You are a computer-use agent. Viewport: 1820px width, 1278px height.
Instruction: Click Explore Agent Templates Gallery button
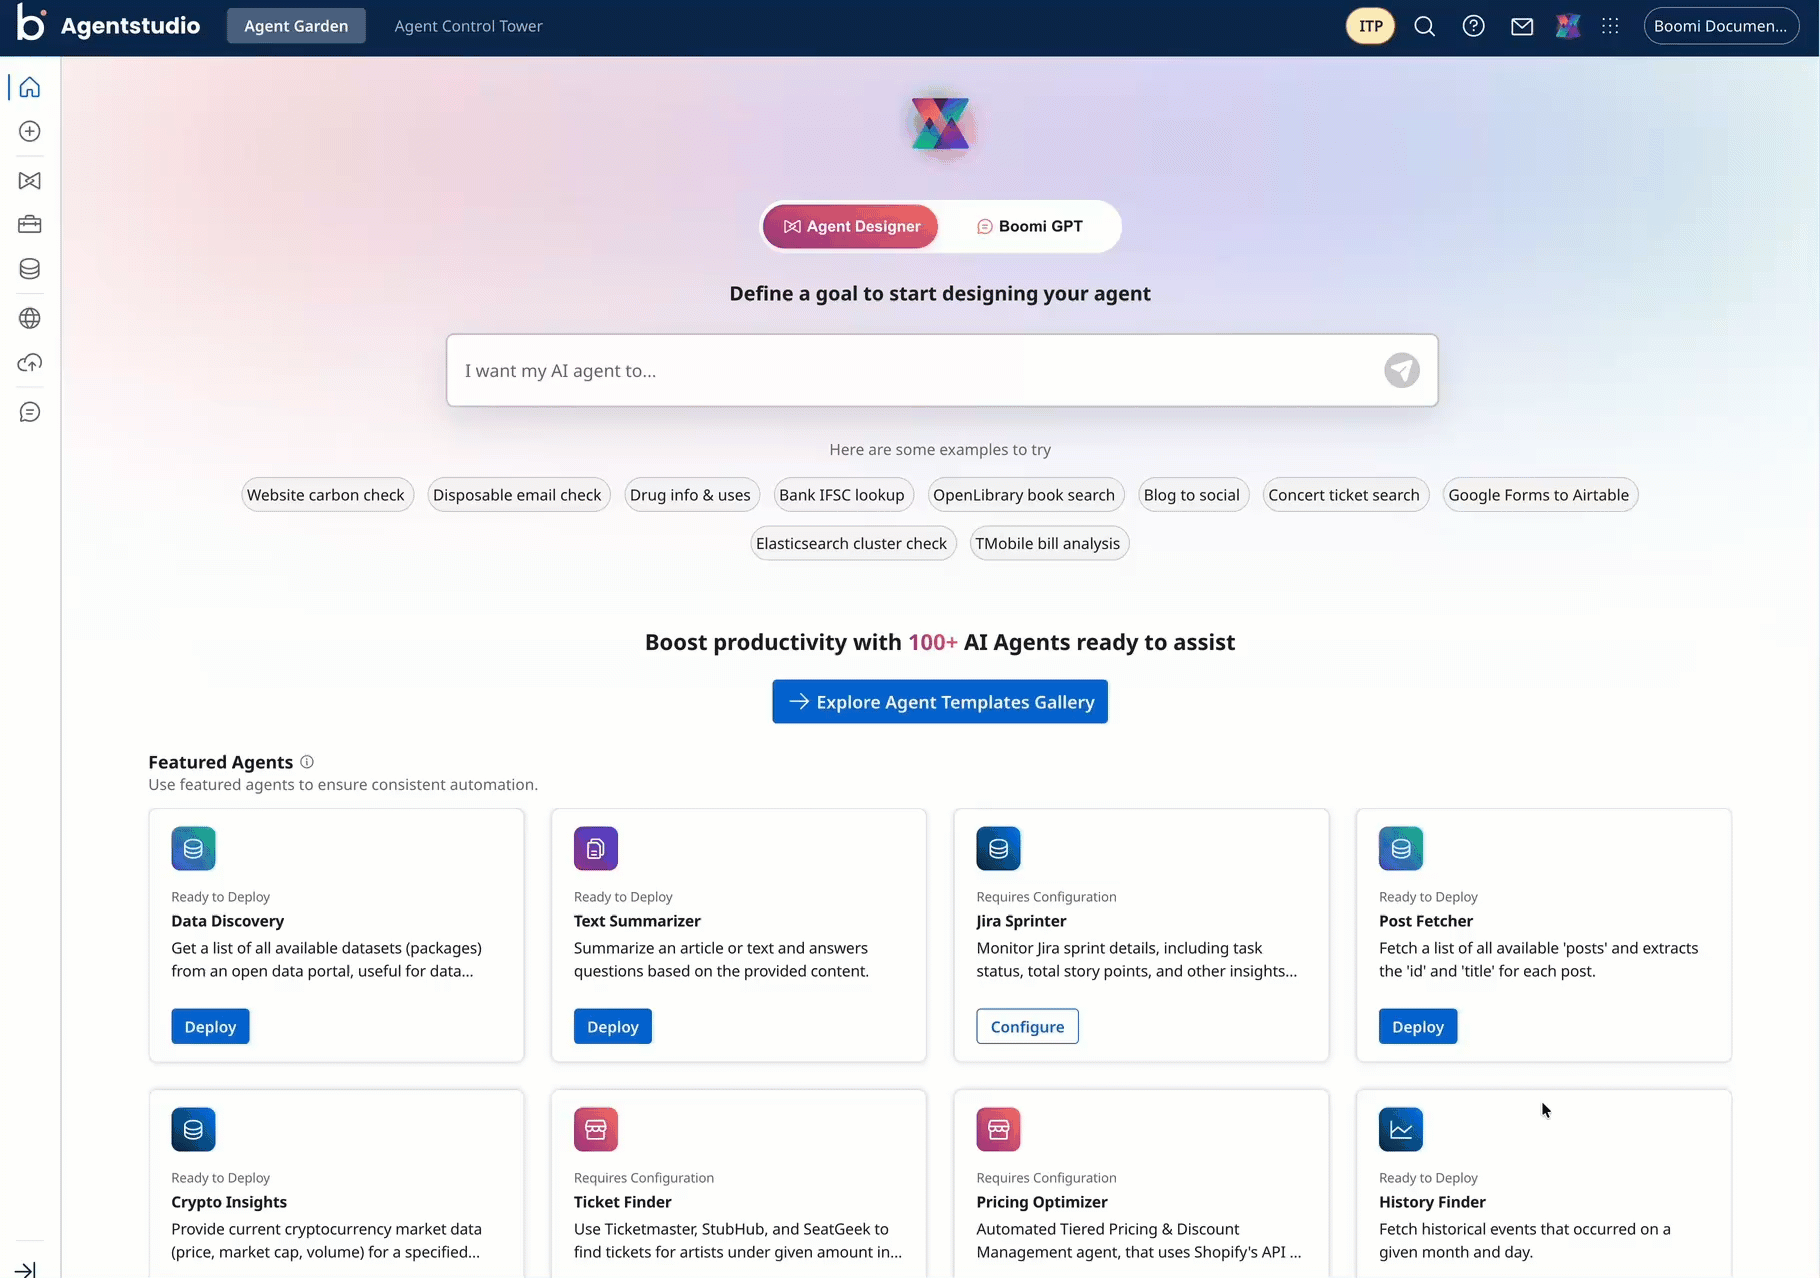point(940,702)
